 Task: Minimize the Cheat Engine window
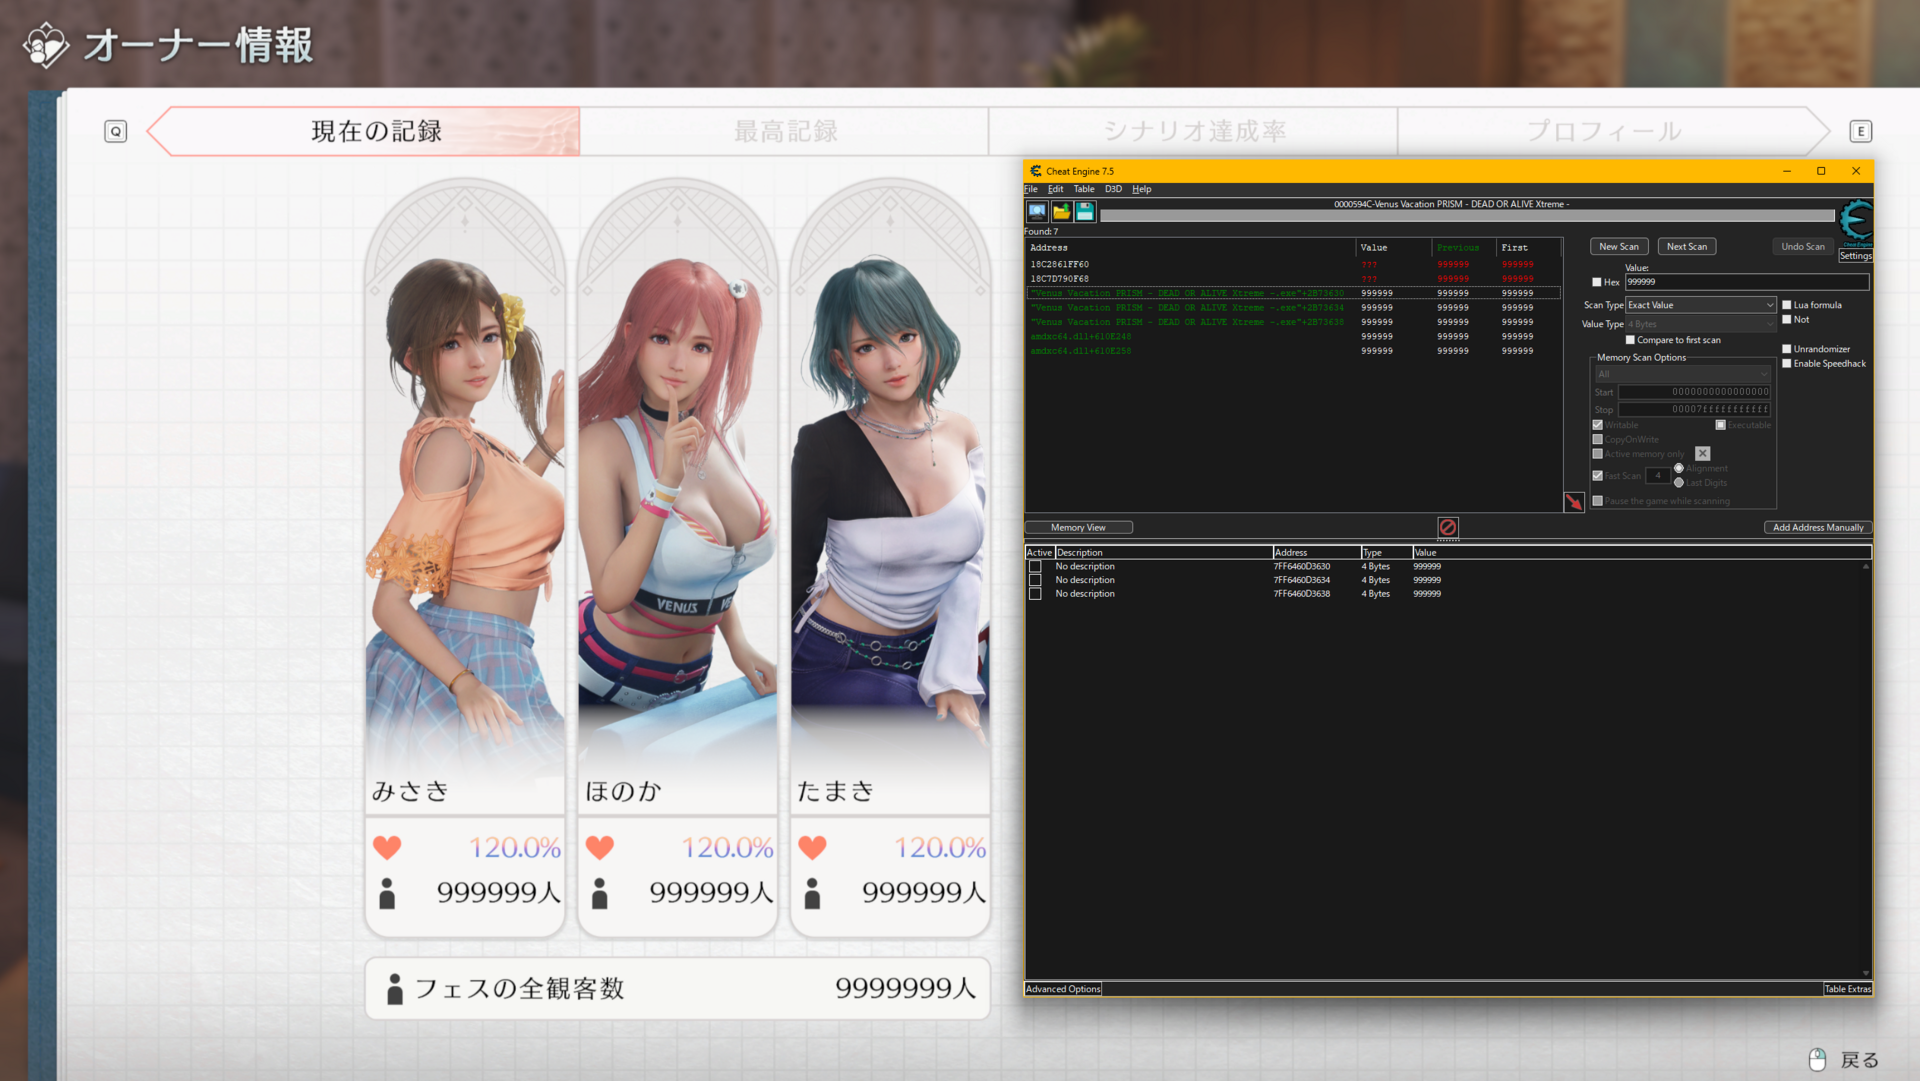click(x=1787, y=171)
